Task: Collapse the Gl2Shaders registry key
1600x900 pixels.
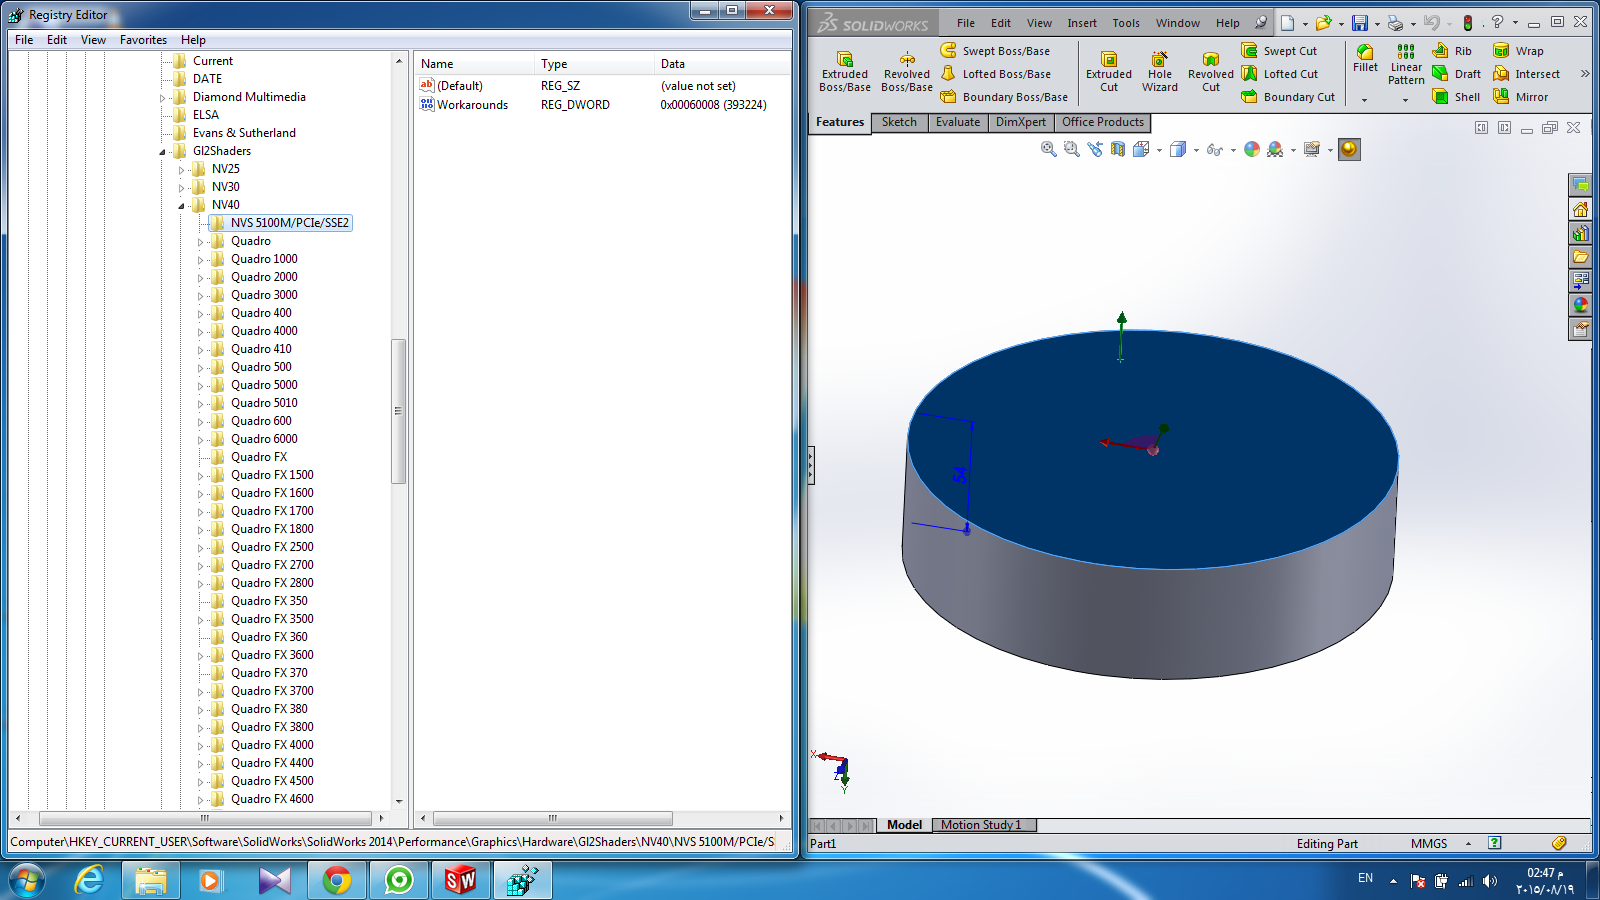Action: (x=163, y=152)
